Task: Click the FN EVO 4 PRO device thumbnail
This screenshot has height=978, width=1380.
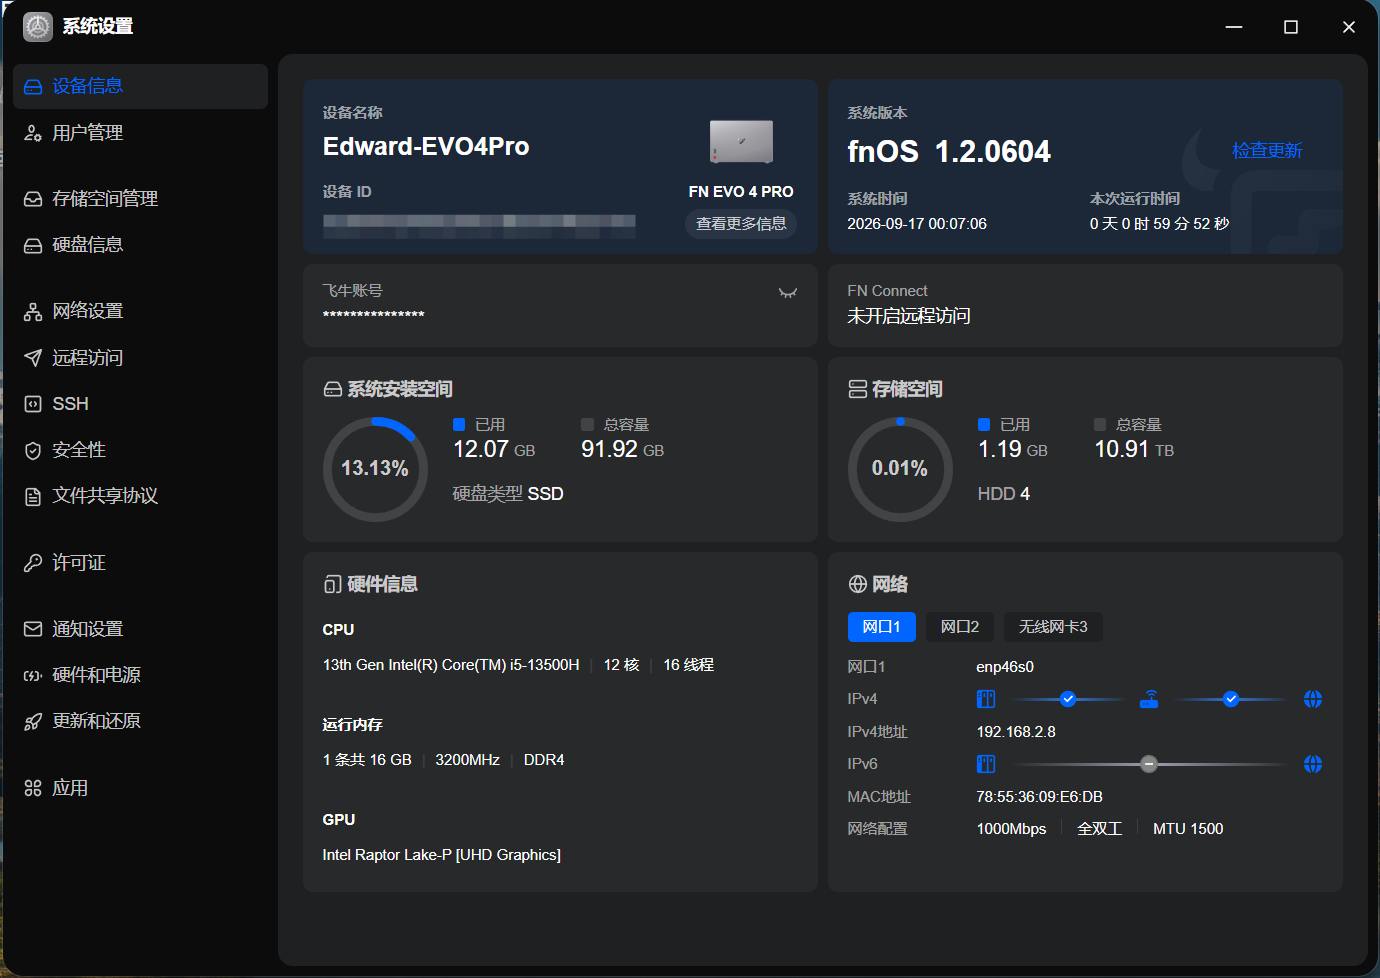Action: (x=741, y=142)
